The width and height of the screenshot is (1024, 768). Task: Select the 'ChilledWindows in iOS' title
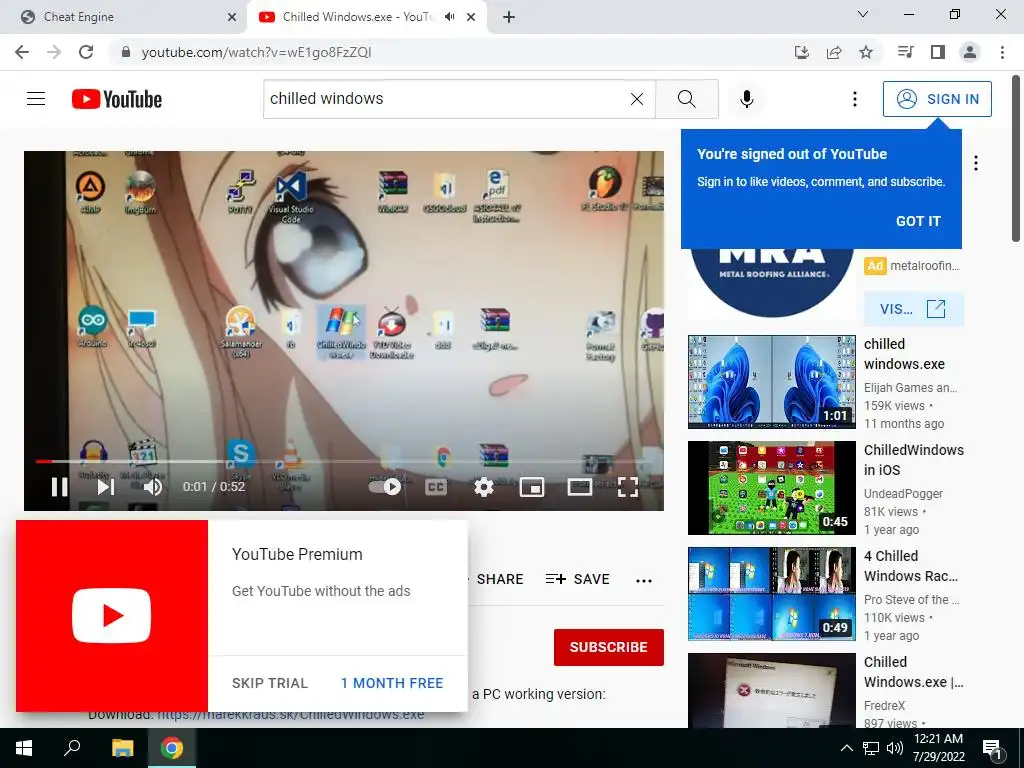[x=914, y=460]
